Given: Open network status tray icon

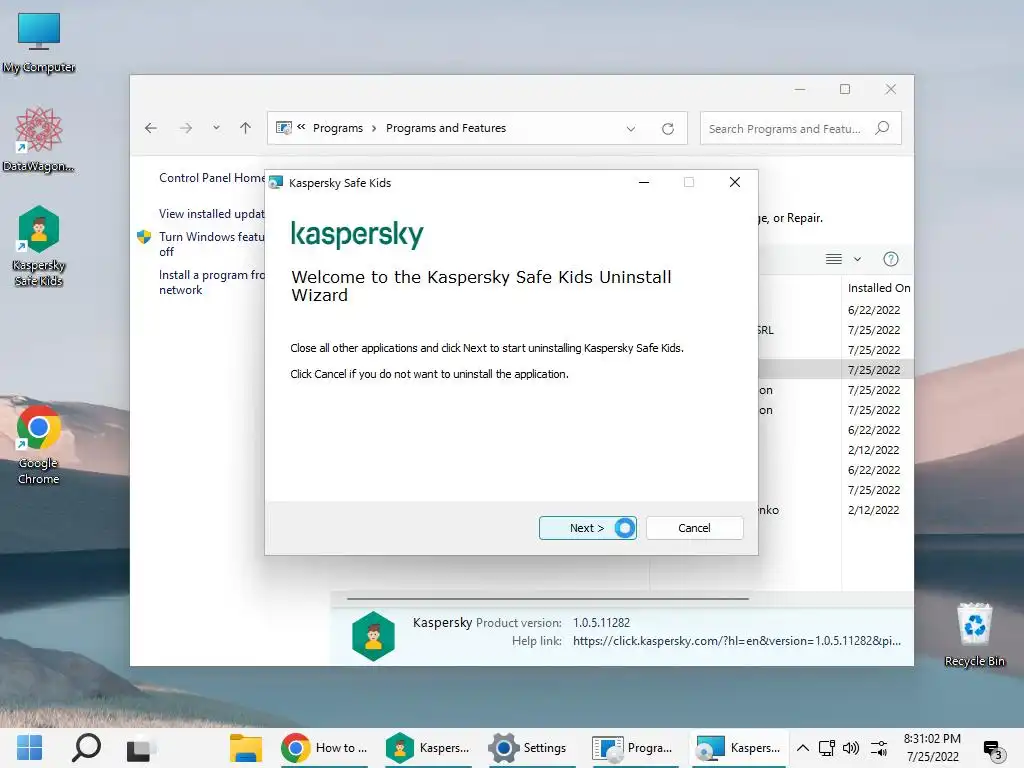Looking at the screenshot, I should (x=827, y=748).
